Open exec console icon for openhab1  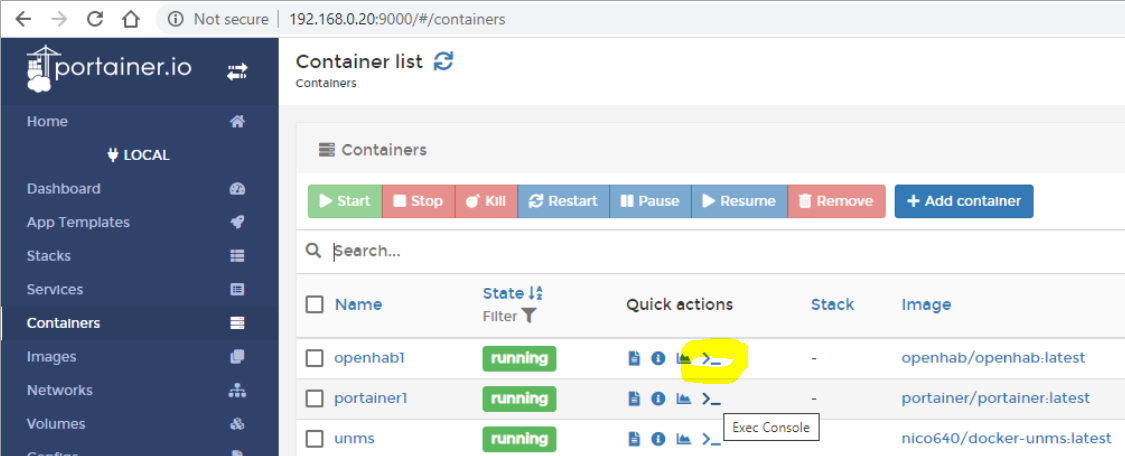[x=711, y=358]
